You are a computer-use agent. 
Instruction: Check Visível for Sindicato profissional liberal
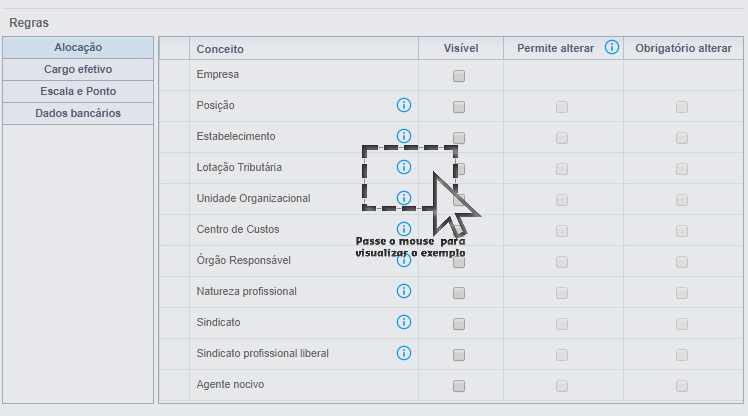click(459, 355)
